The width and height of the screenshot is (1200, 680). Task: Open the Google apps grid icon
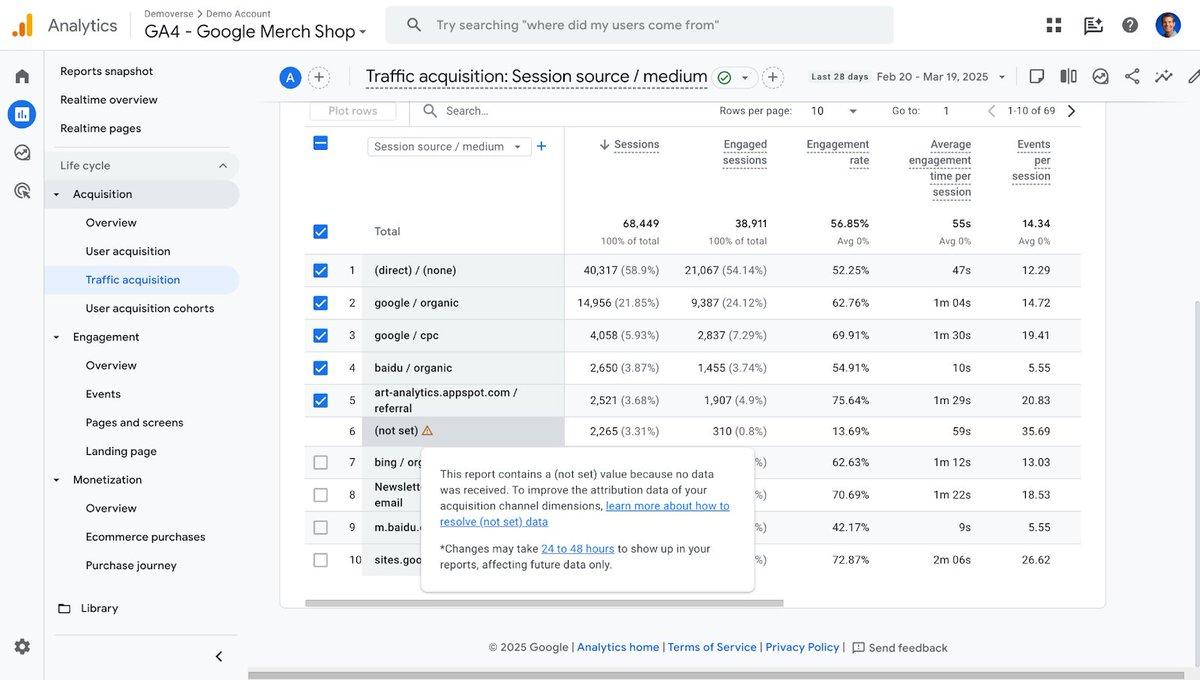tap(1054, 25)
